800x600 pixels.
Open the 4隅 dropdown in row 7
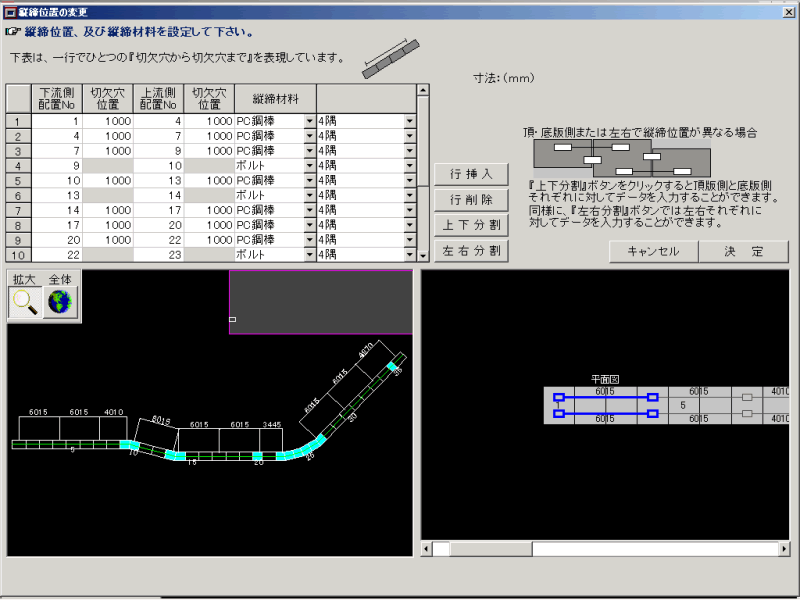409,211
